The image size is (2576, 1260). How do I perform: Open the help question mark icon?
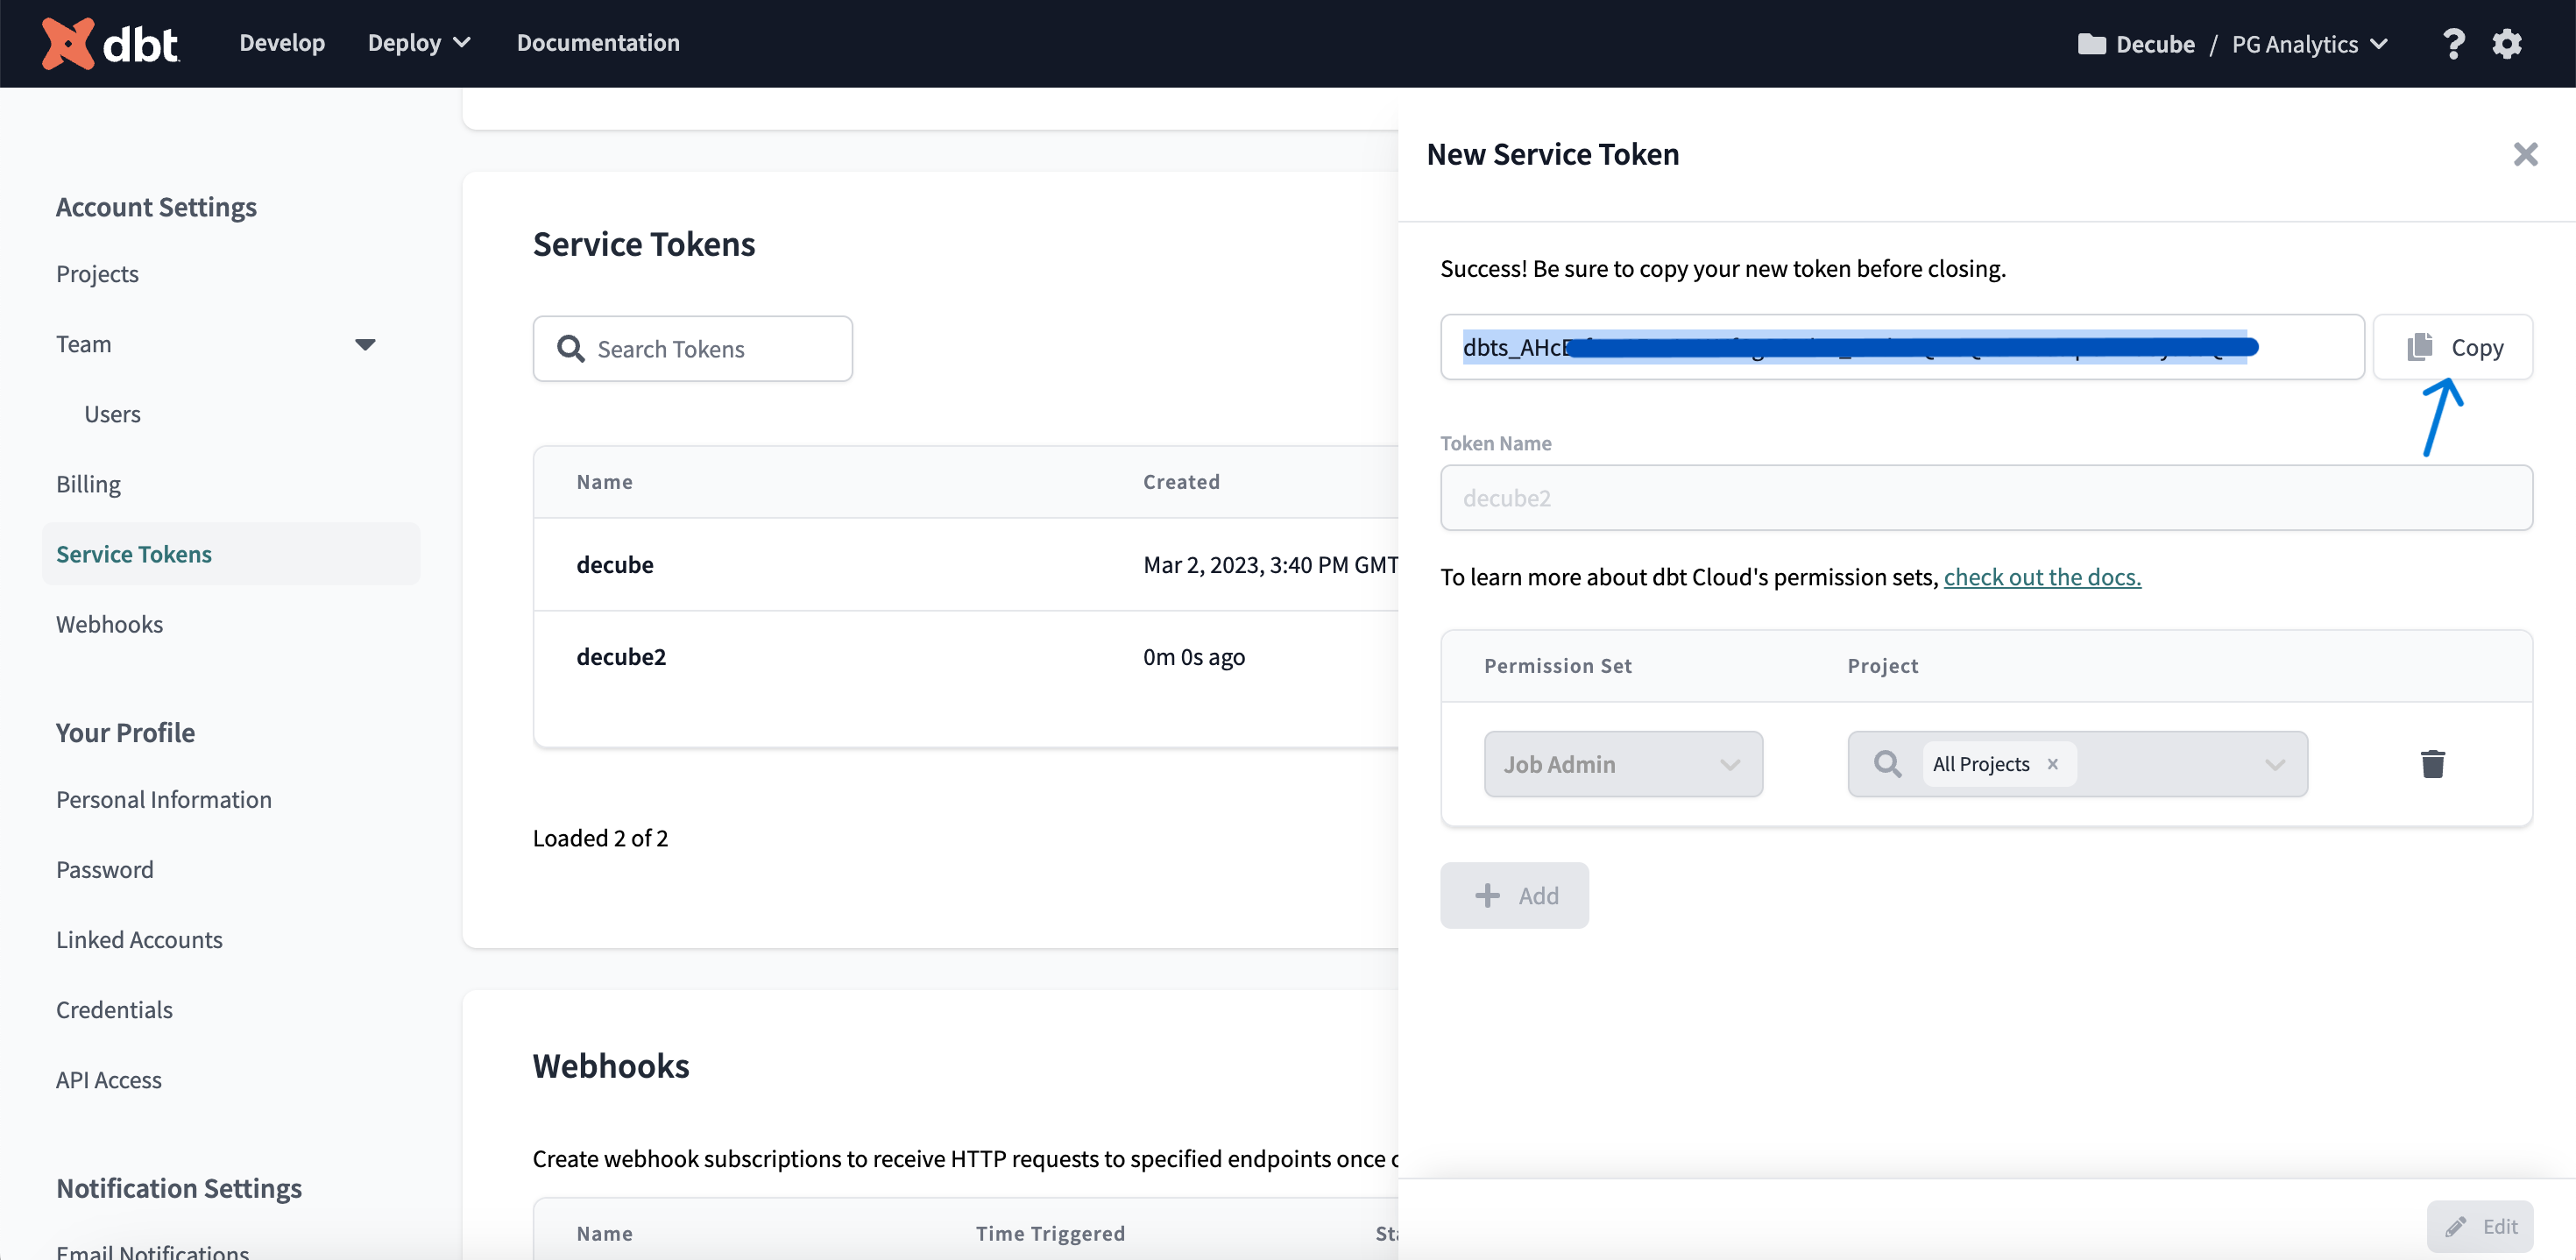tap(2452, 44)
